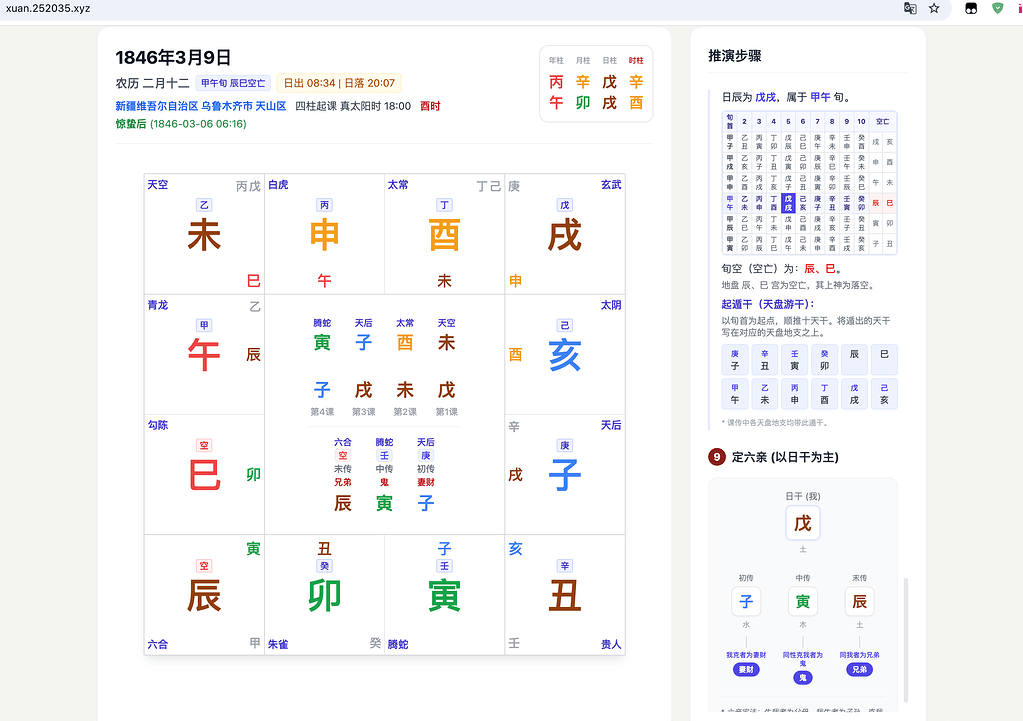This screenshot has height=721, width=1023.
Task: Select the 月柱 column in pillars card
Action: coord(583,84)
